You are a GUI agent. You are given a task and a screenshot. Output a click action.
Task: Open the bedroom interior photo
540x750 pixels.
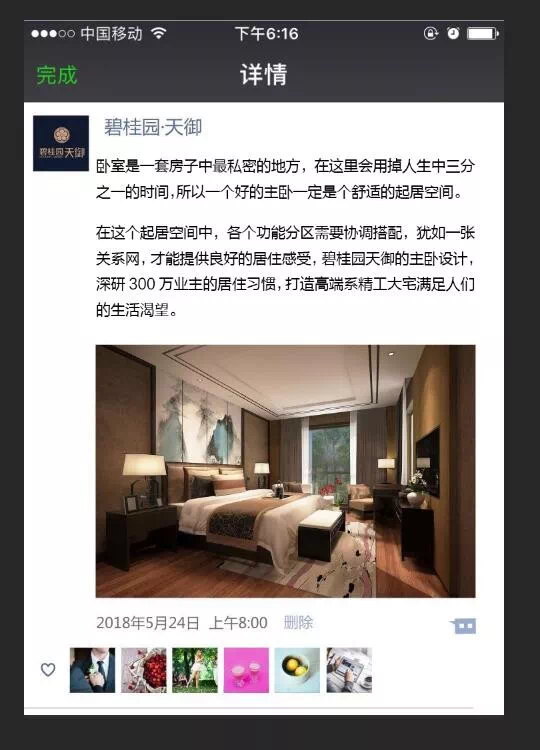click(x=286, y=471)
